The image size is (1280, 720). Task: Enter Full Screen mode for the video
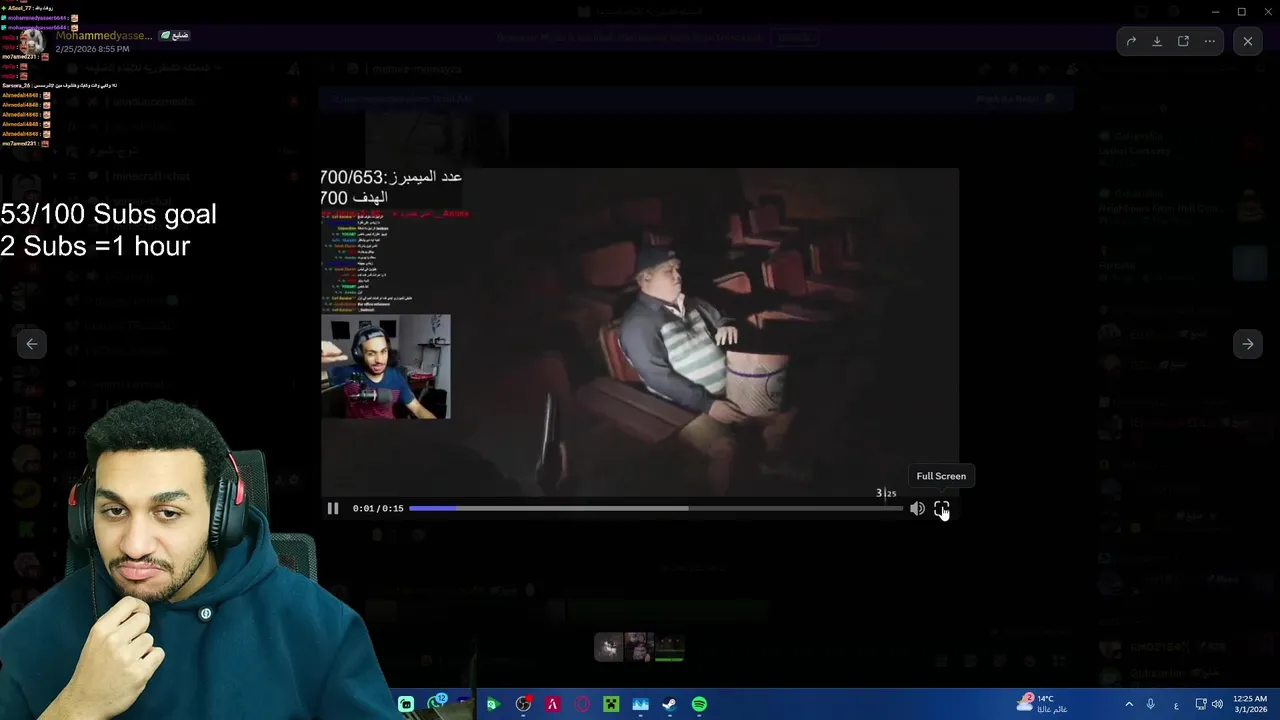[x=941, y=509]
